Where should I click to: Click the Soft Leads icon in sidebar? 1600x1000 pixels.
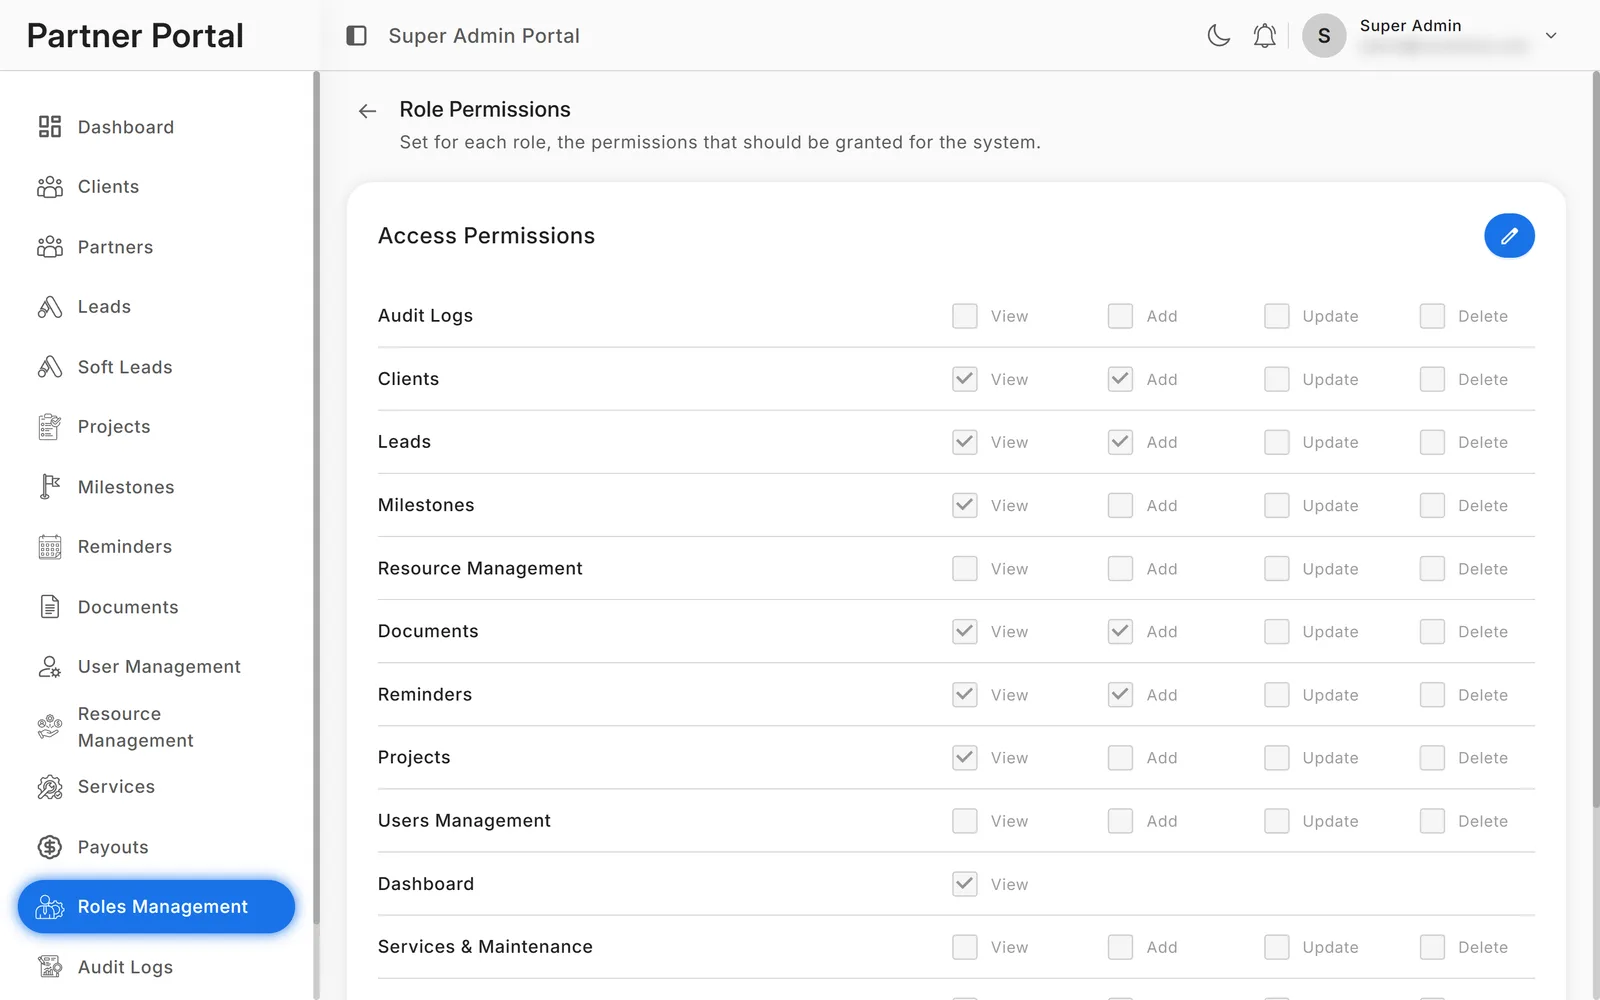[50, 367]
